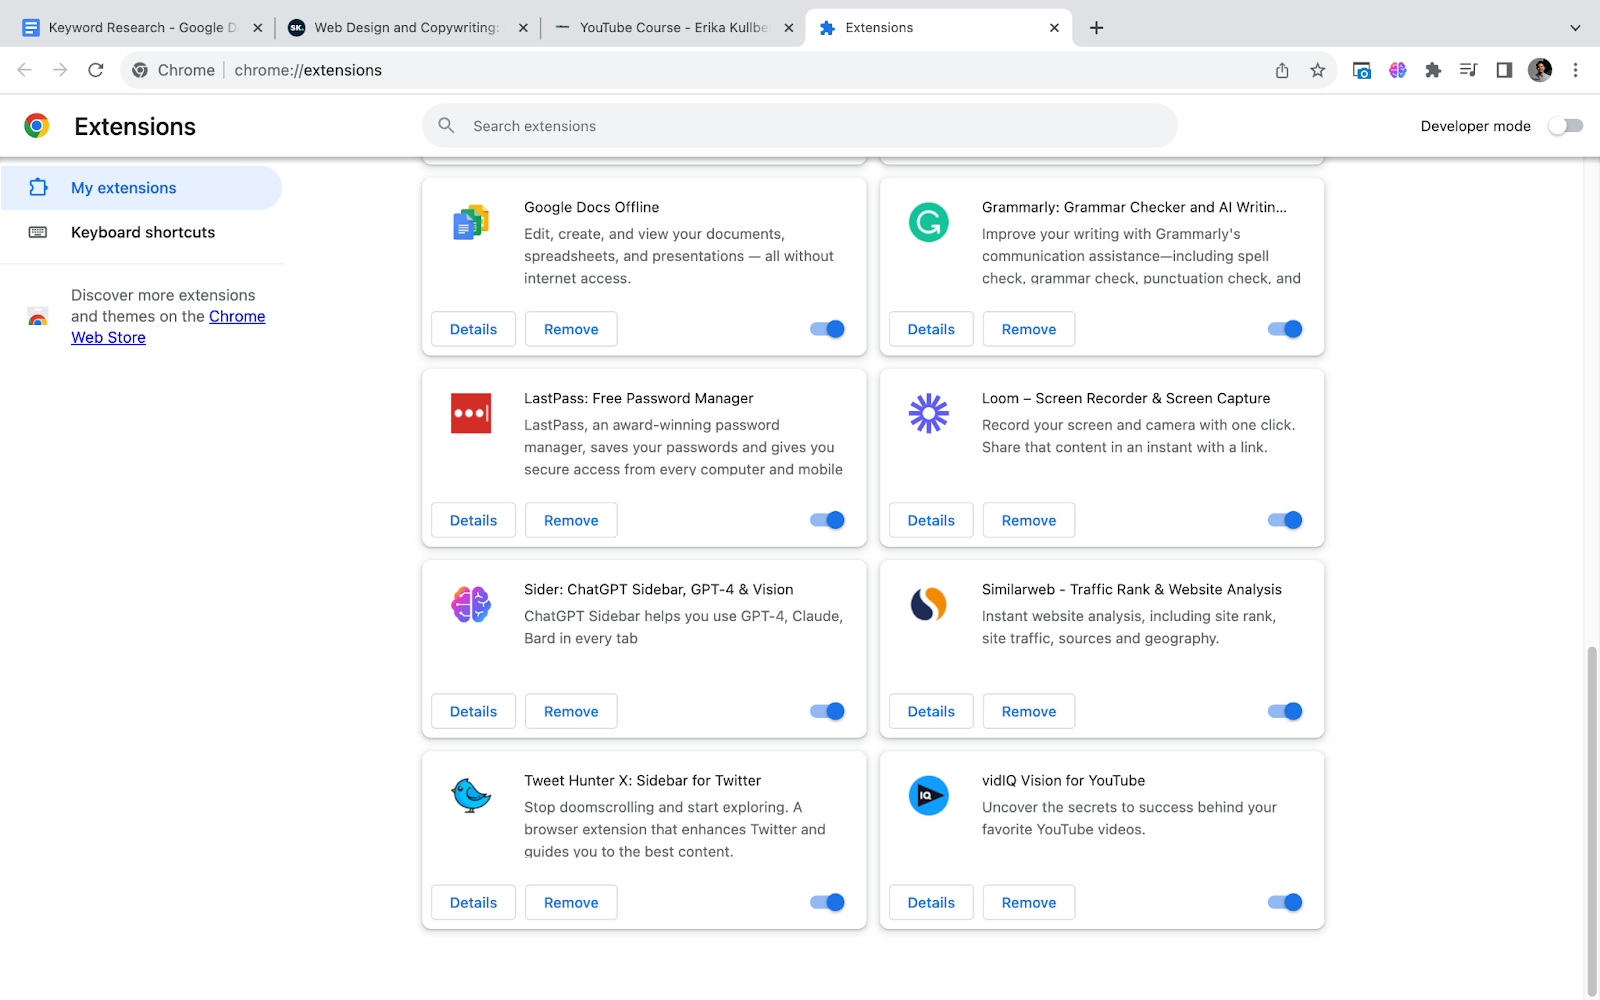This screenshot has width=1600, height=1000.
Task: Open the Extensions puzzle piece menu
Action: pyautogui.click(x=1433, y=70)
